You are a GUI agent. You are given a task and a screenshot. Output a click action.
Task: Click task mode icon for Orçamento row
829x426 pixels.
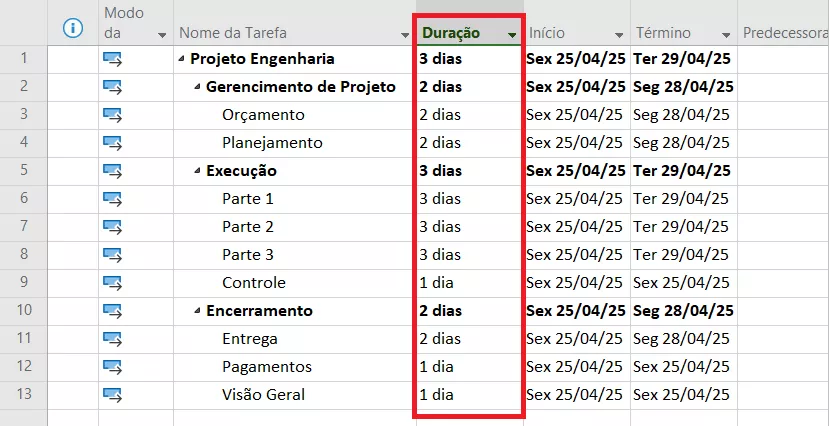click(x=112, y=115)
